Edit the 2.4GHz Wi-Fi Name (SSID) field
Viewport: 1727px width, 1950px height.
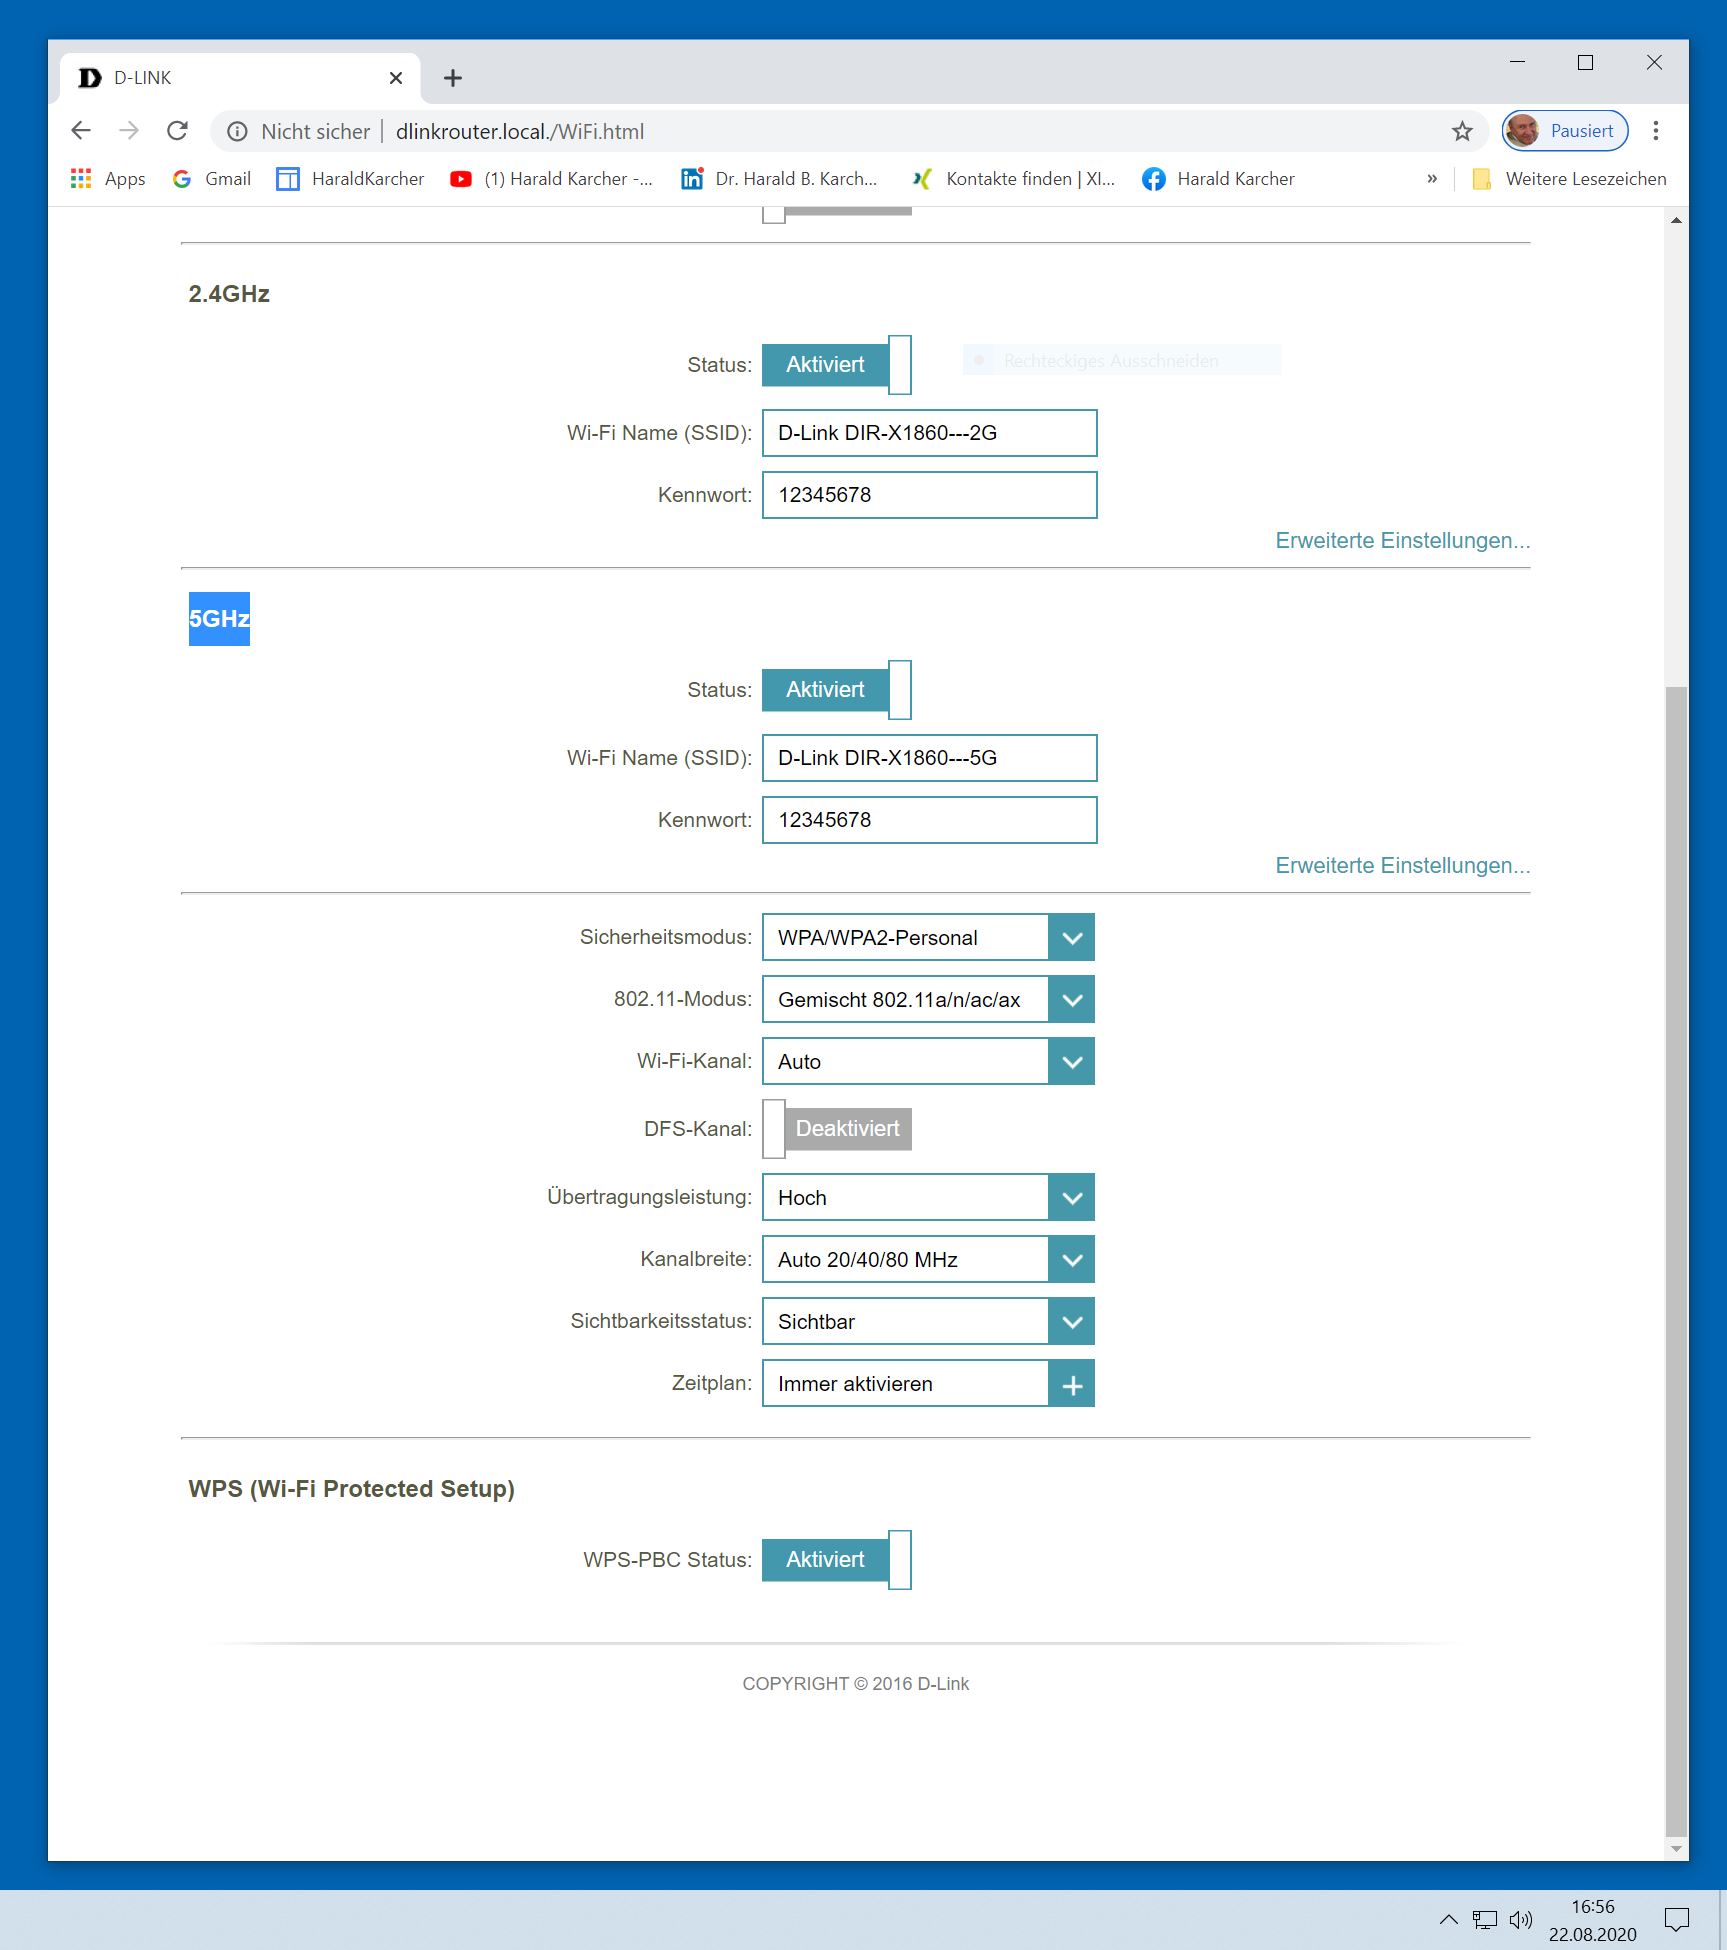coord(929,433)
